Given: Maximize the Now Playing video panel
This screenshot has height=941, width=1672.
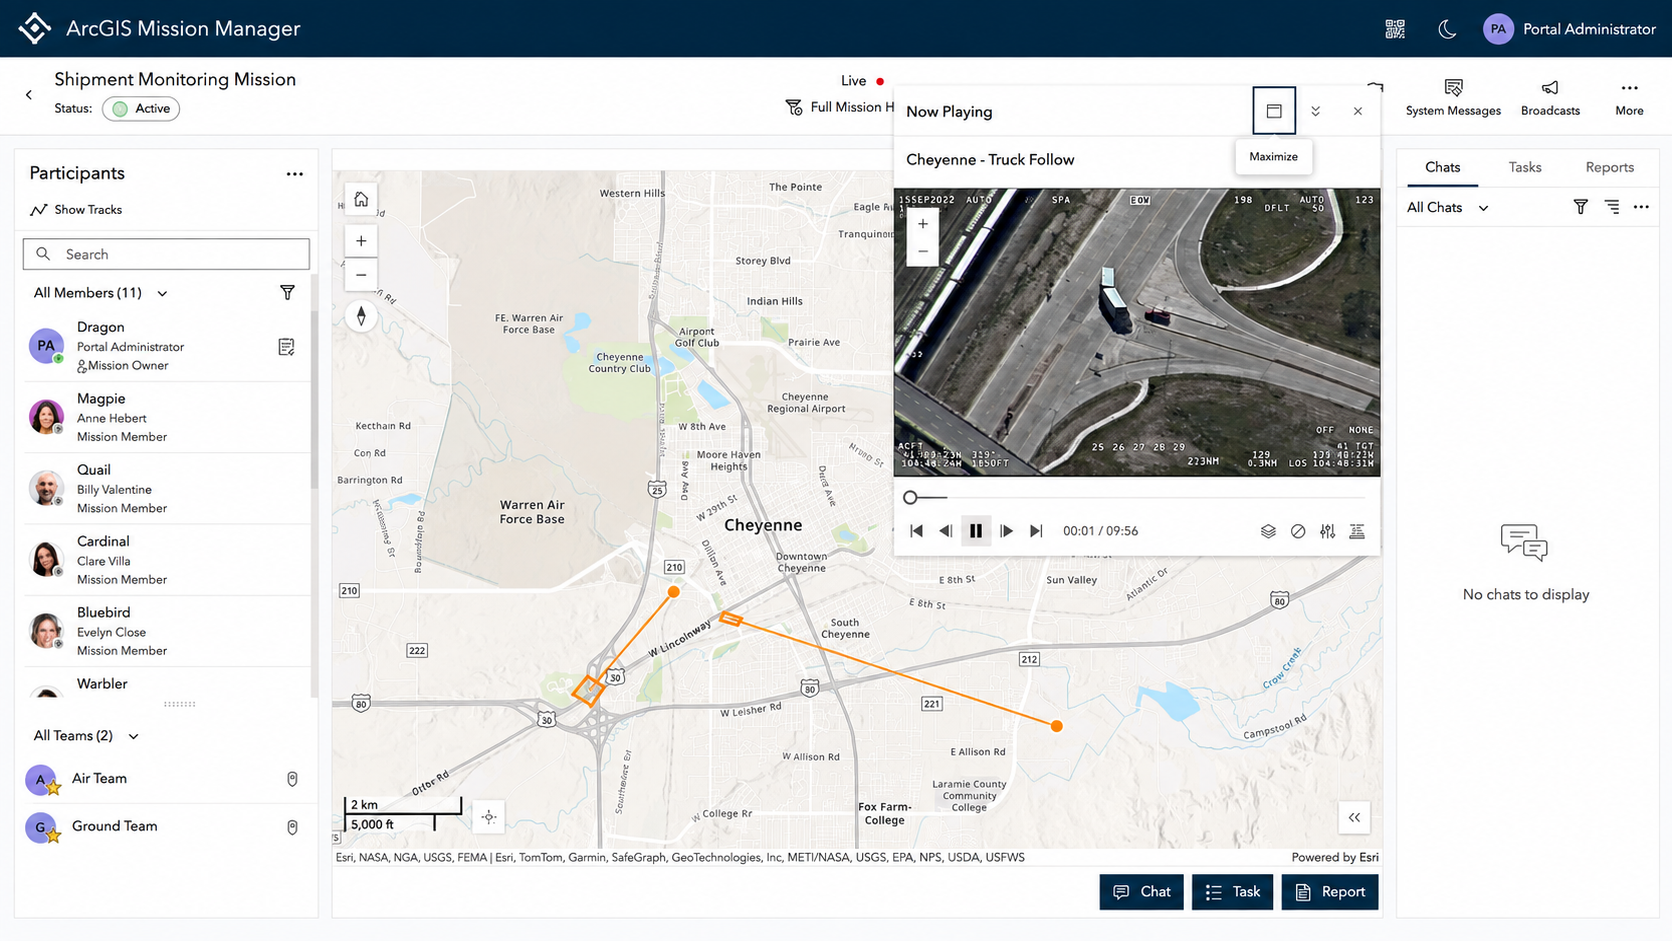Looking at the screenshot, I should (1274, 111).
